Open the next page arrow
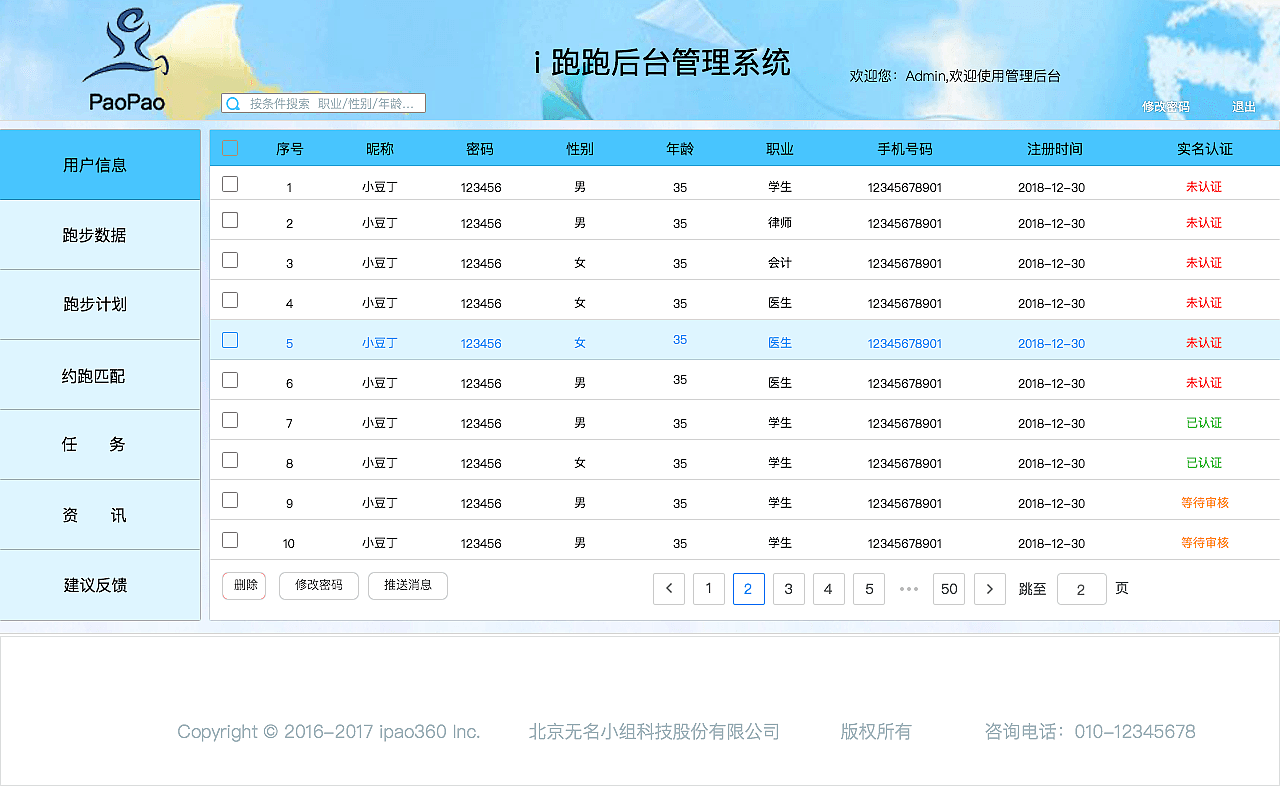1280x800 pixels. [x=989, y=589]
